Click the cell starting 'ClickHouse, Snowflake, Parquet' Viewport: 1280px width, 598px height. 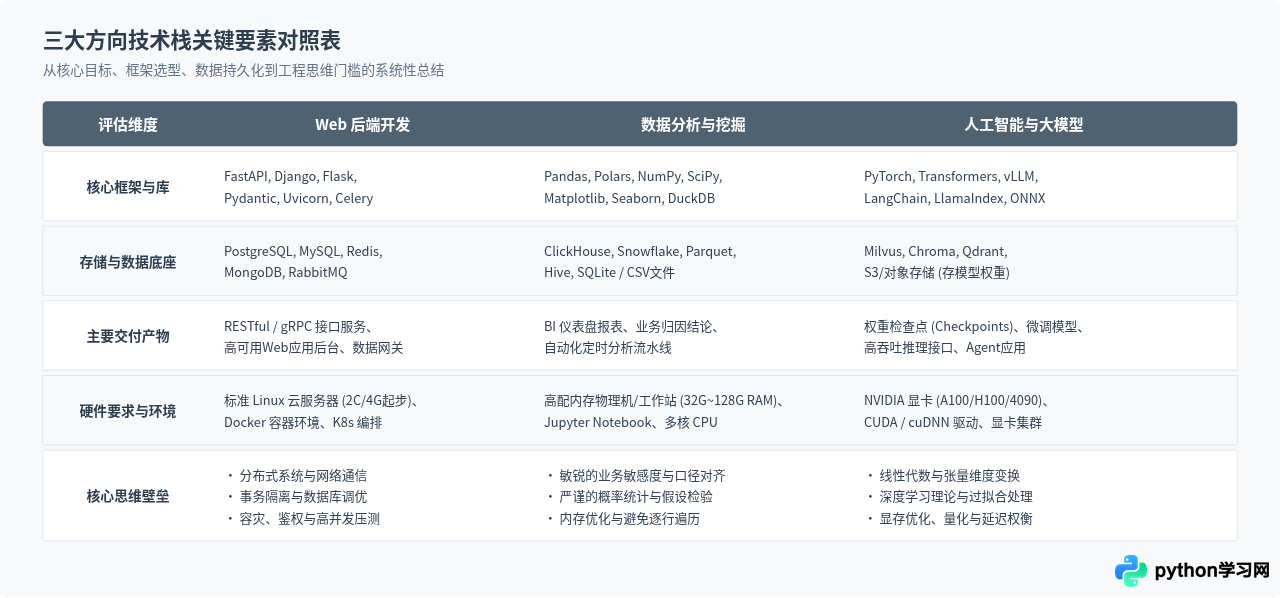(640, 262)
